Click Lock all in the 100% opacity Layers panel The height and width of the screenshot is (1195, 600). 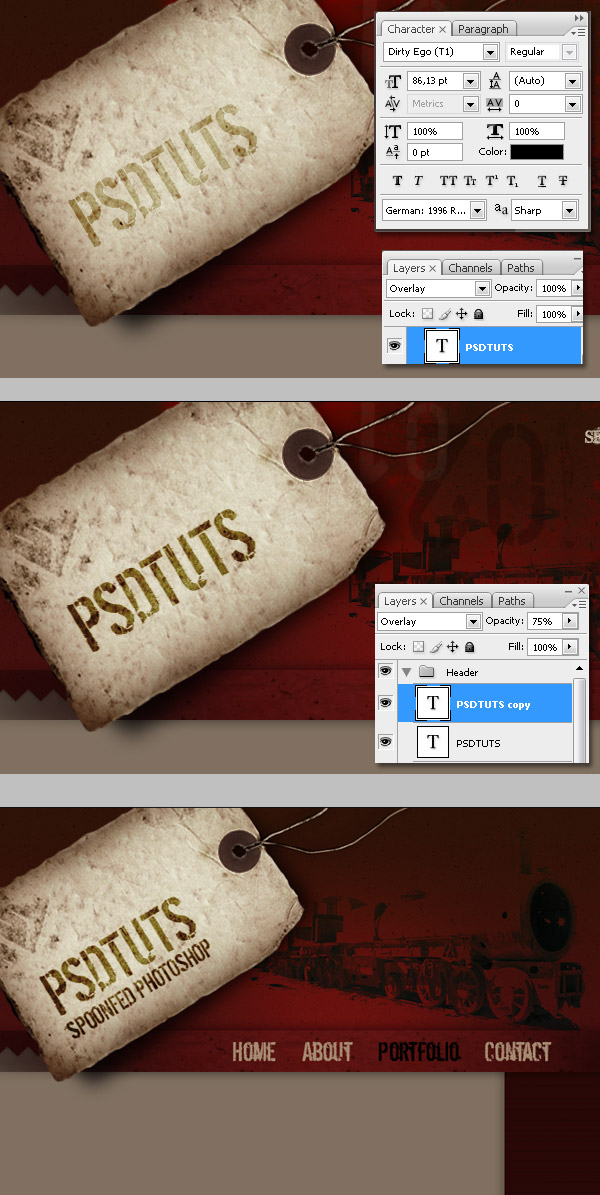tap(479, 313)
